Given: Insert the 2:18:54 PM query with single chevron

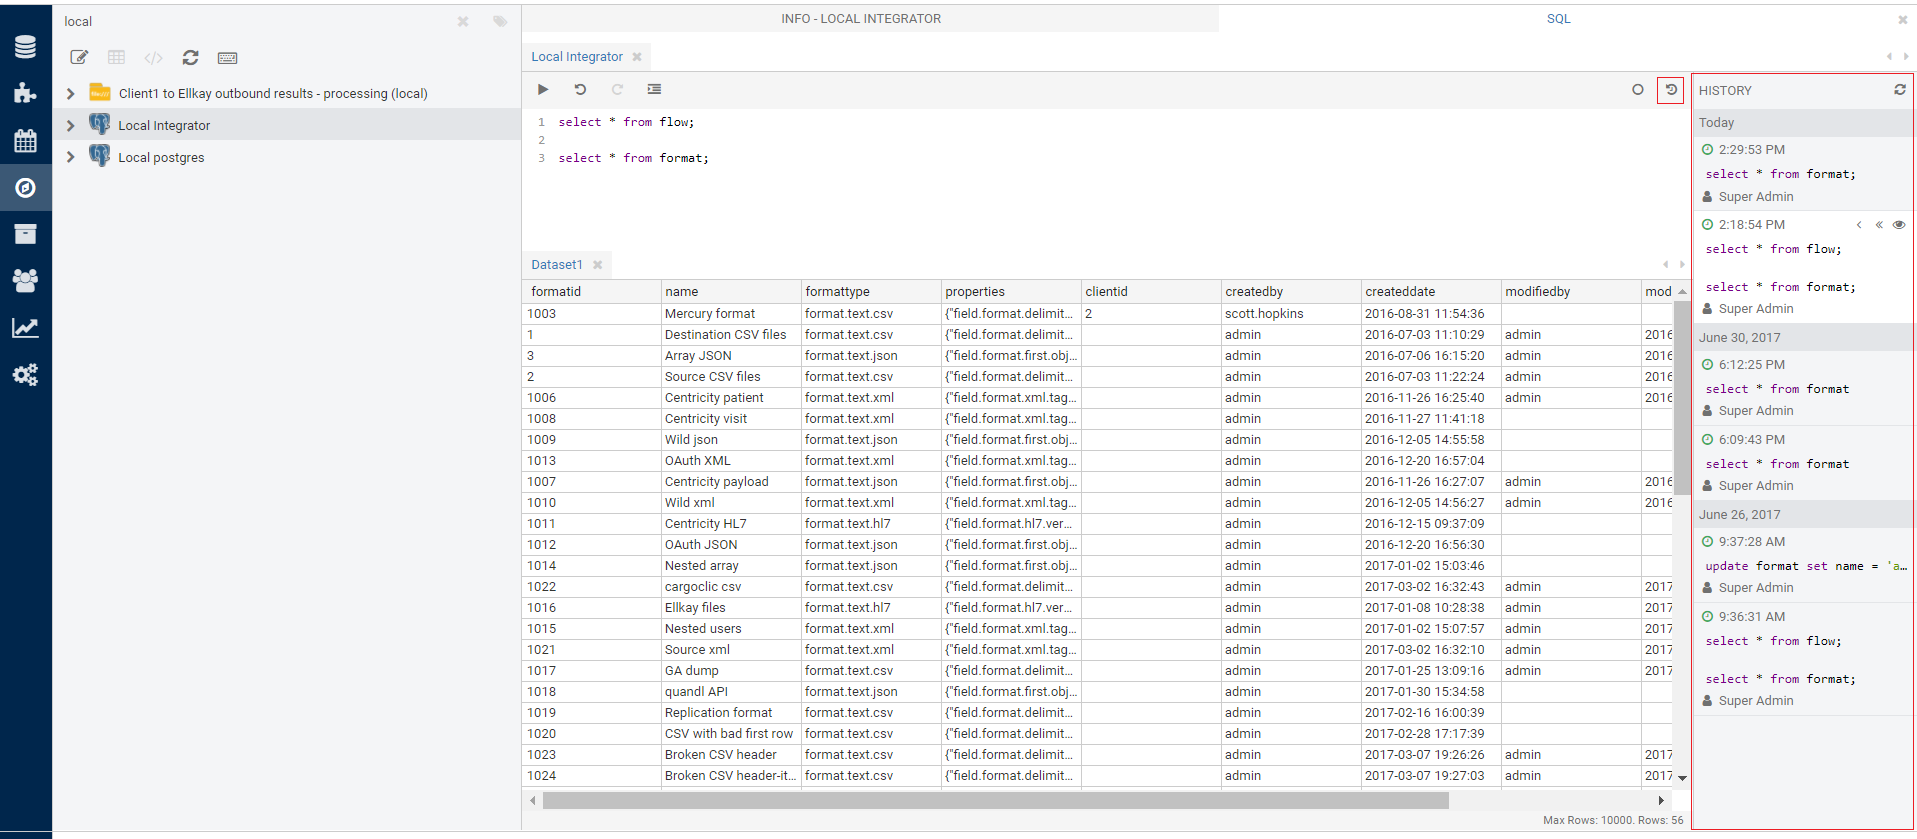Looking at the screenshot, I should click(x=1859, y=225).
